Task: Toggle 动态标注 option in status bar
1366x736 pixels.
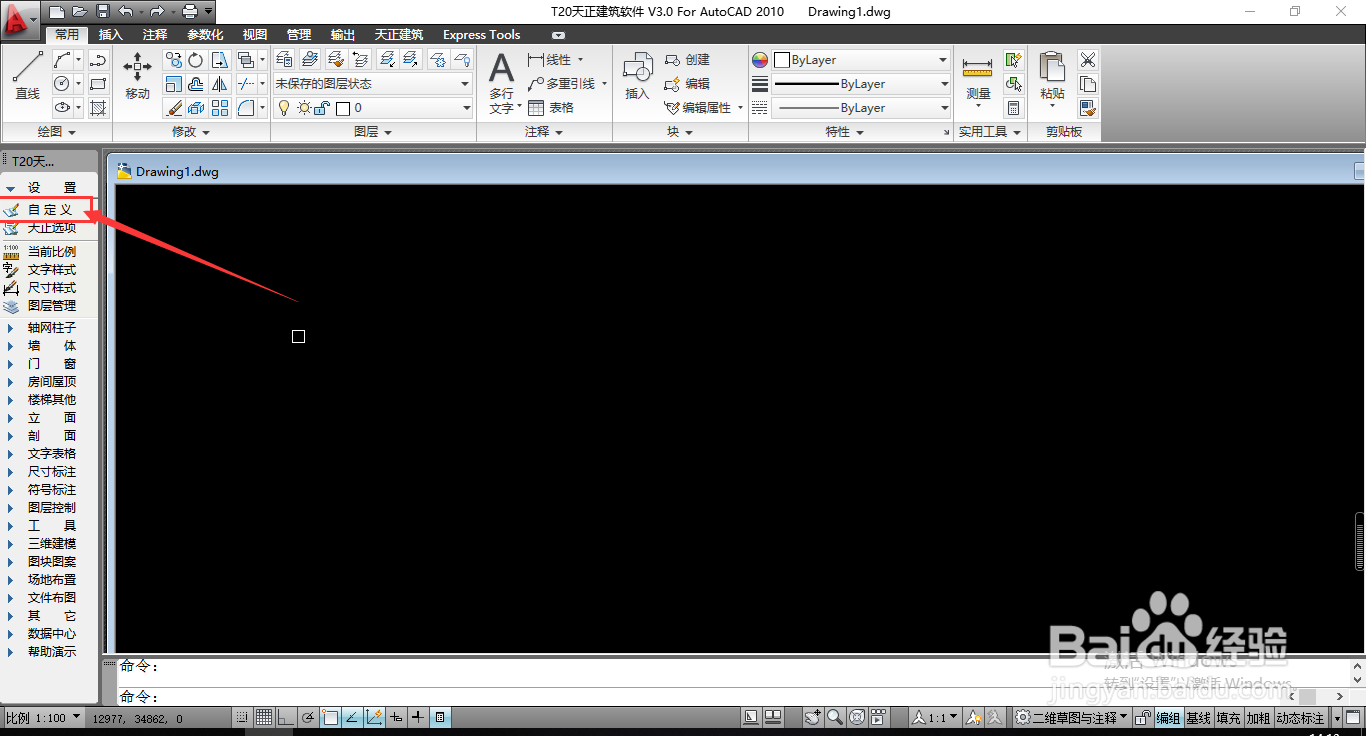Action: pos(1300,718)
